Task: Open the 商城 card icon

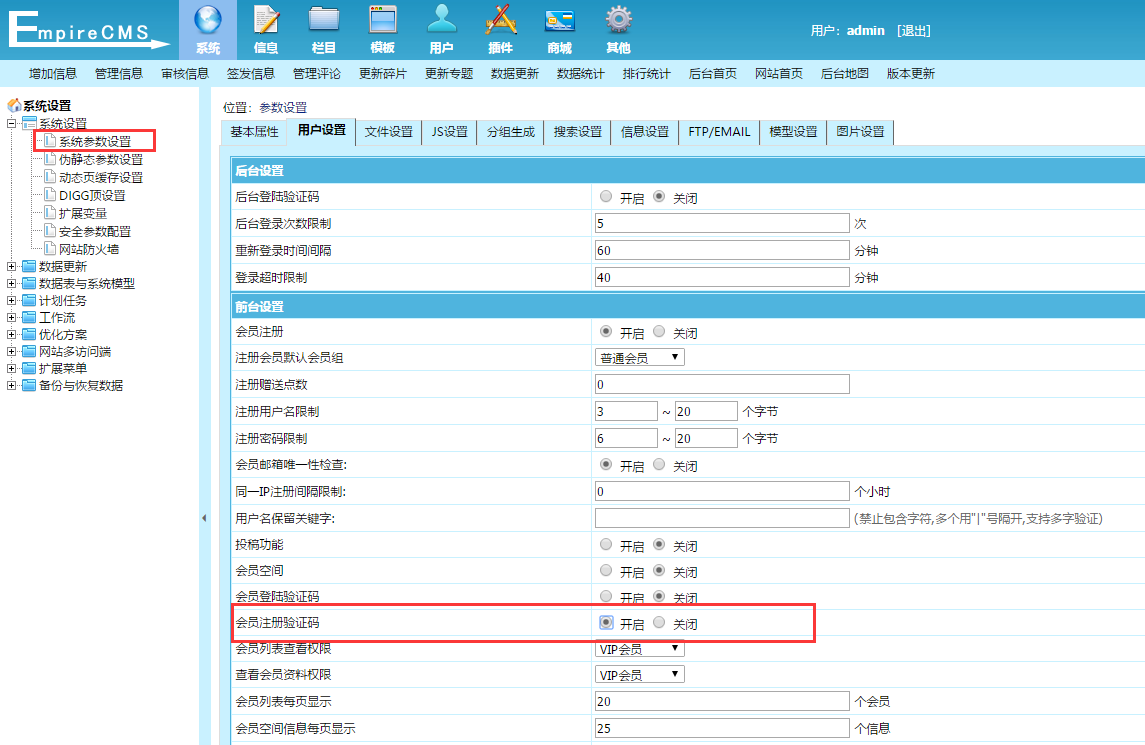Action: click(560, 20)
